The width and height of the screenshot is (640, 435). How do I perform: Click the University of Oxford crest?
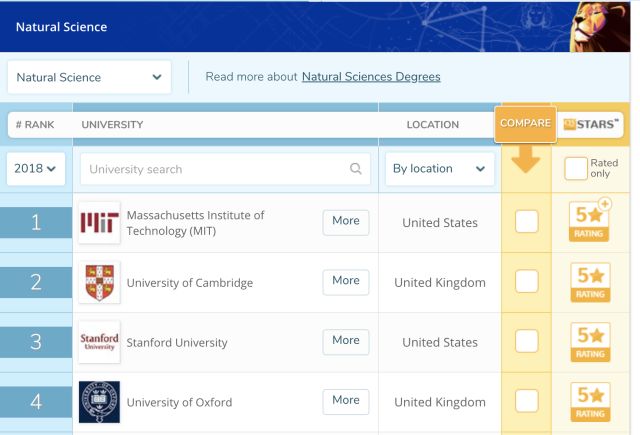pos(99,402)
